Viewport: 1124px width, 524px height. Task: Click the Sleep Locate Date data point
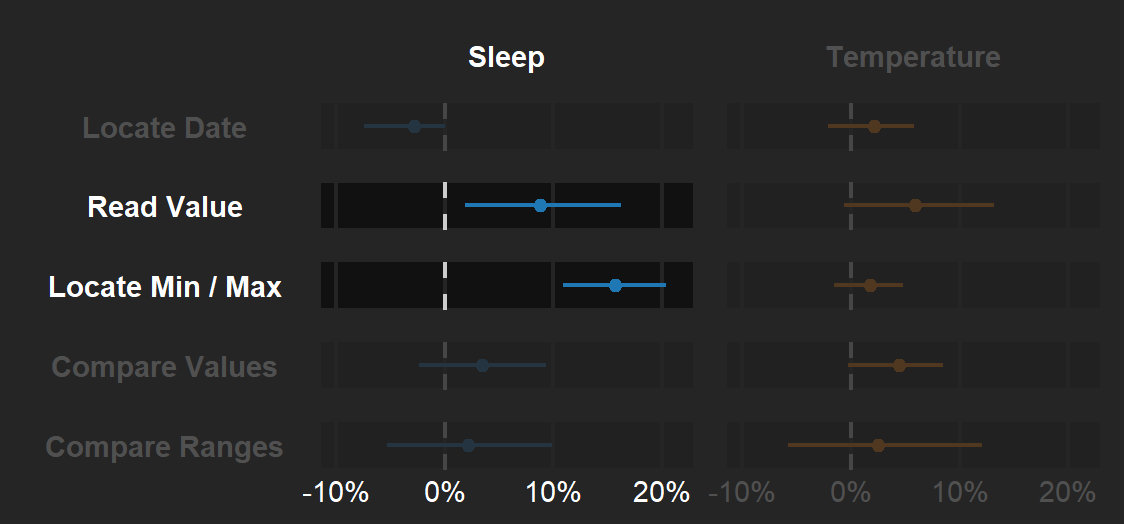pos(414,126)
